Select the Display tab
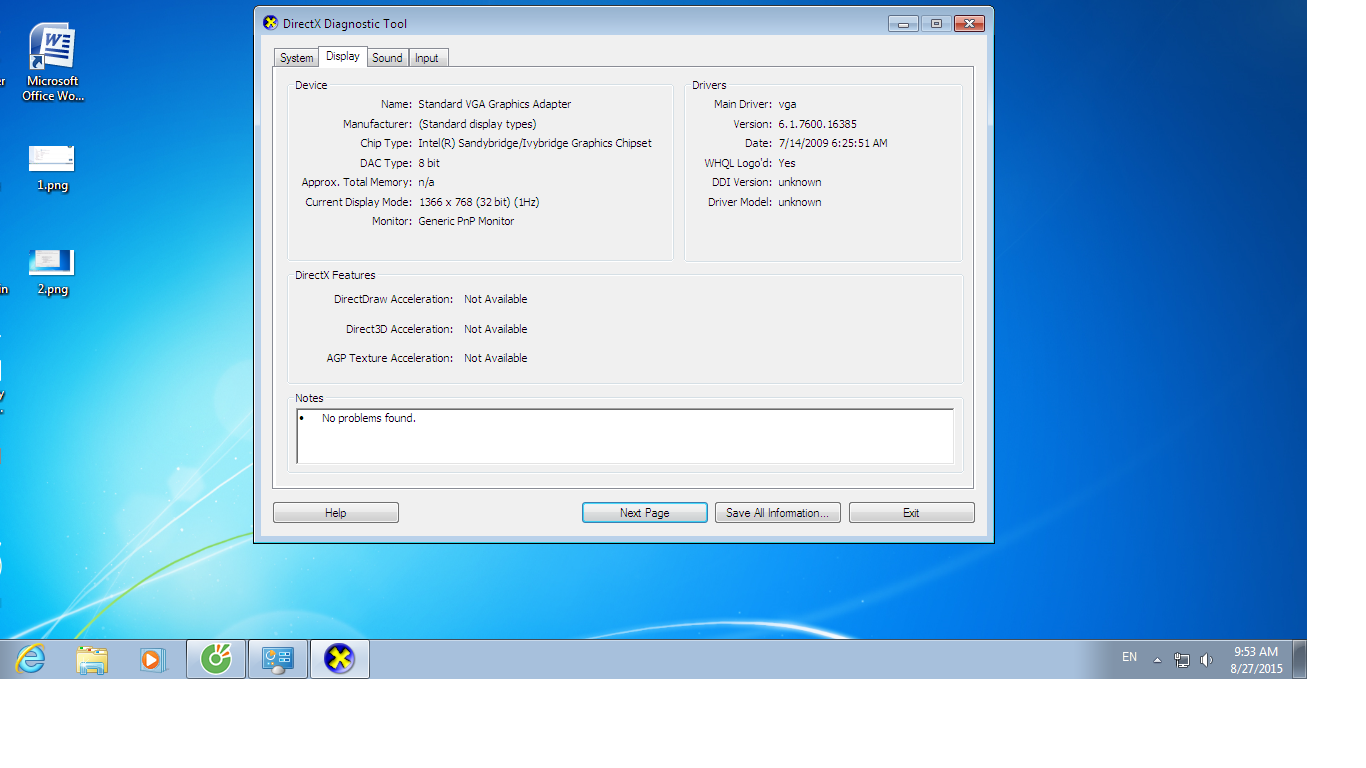Screen dimensions: 1366x768 (x=343, y=57)
